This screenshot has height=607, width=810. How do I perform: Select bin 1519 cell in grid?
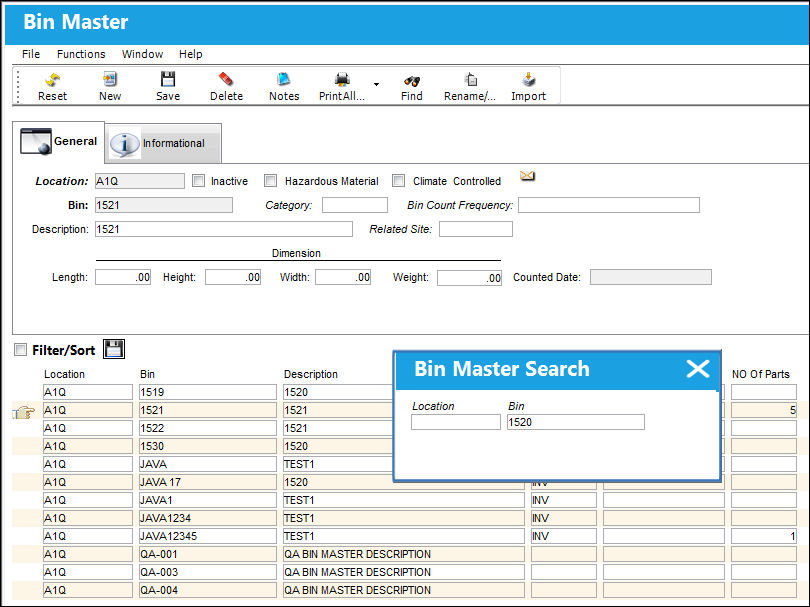pos(208,392)
